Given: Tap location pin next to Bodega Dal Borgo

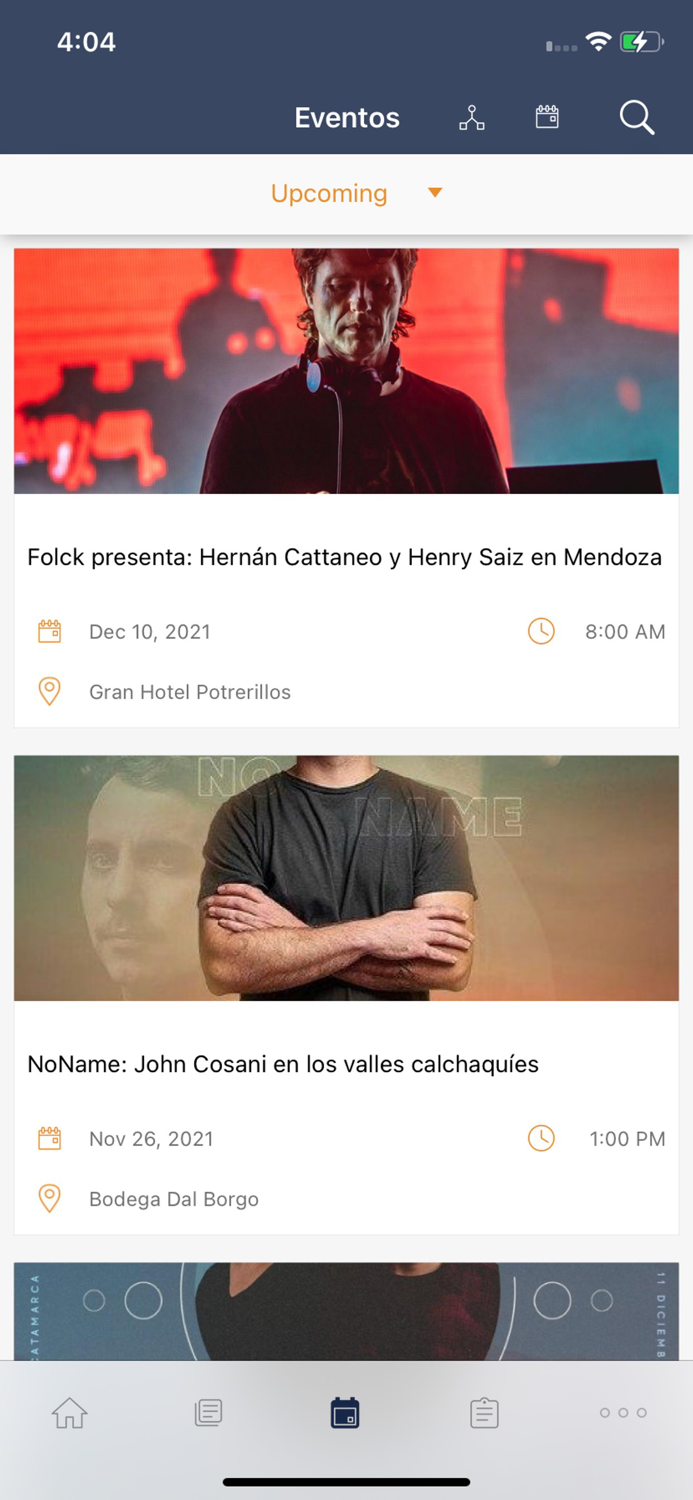Looking at the screenshot, I should pyautogui.click(x=49, y=1199).
